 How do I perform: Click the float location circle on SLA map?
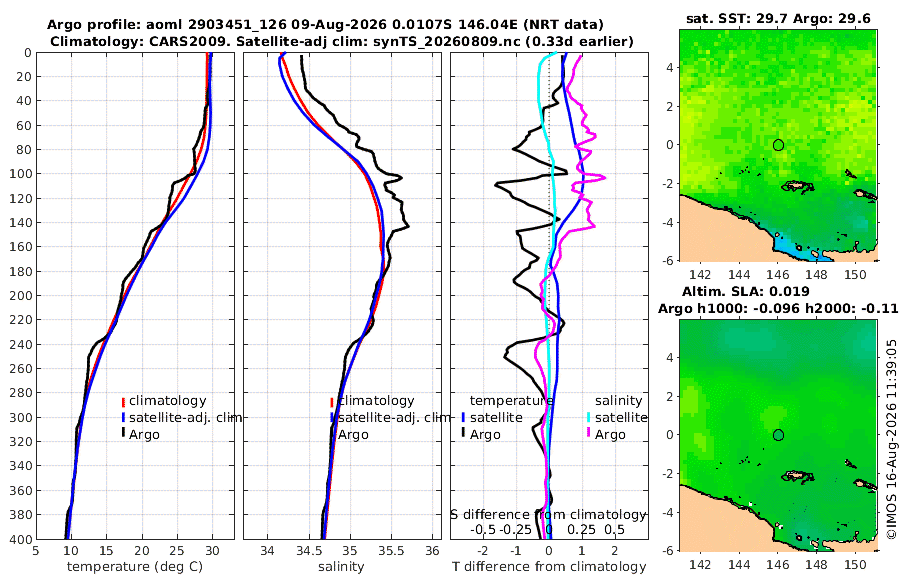pyautogui.click(x=778, y=435)
